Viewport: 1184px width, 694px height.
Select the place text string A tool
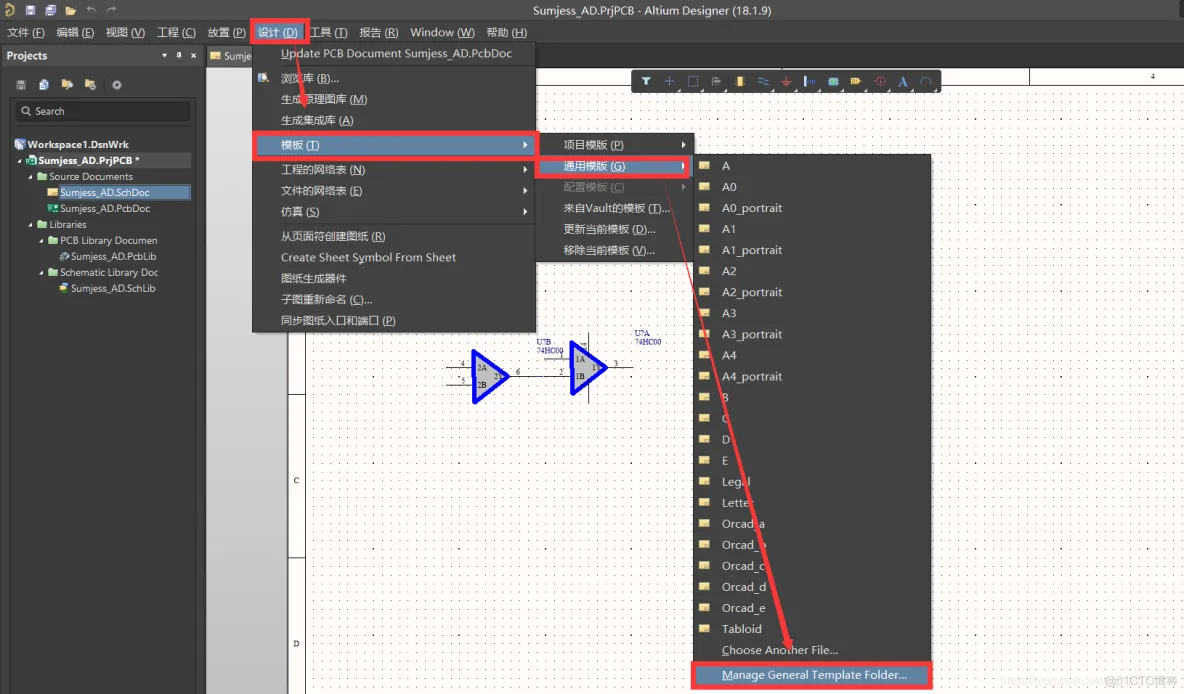coord(902,81)
